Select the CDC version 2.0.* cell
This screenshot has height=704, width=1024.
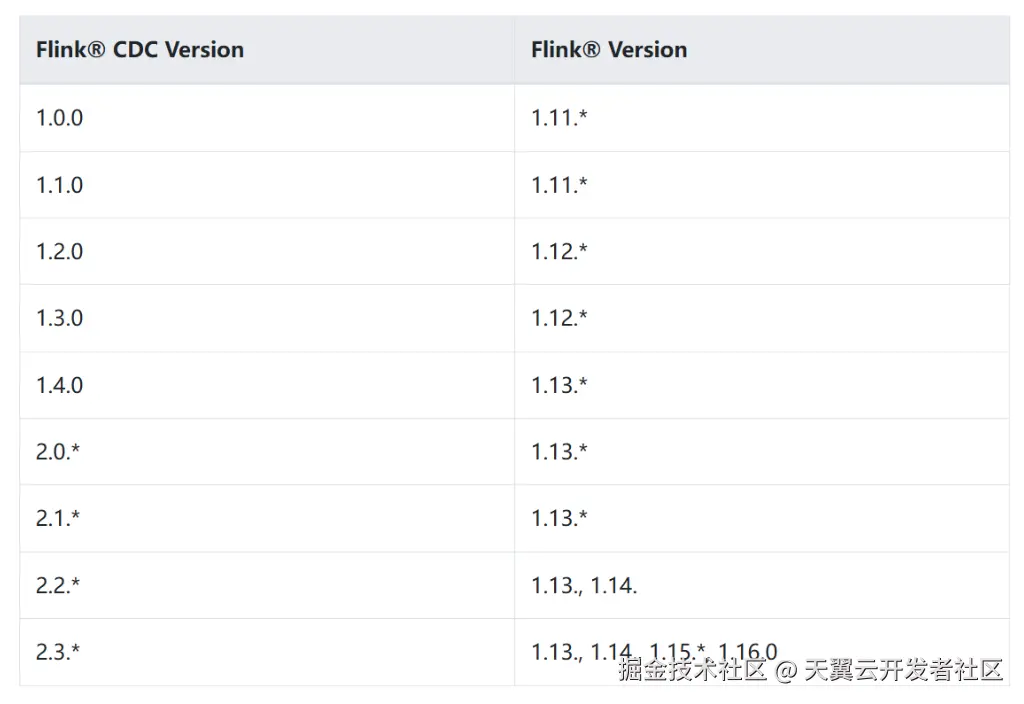click(58, 451)
